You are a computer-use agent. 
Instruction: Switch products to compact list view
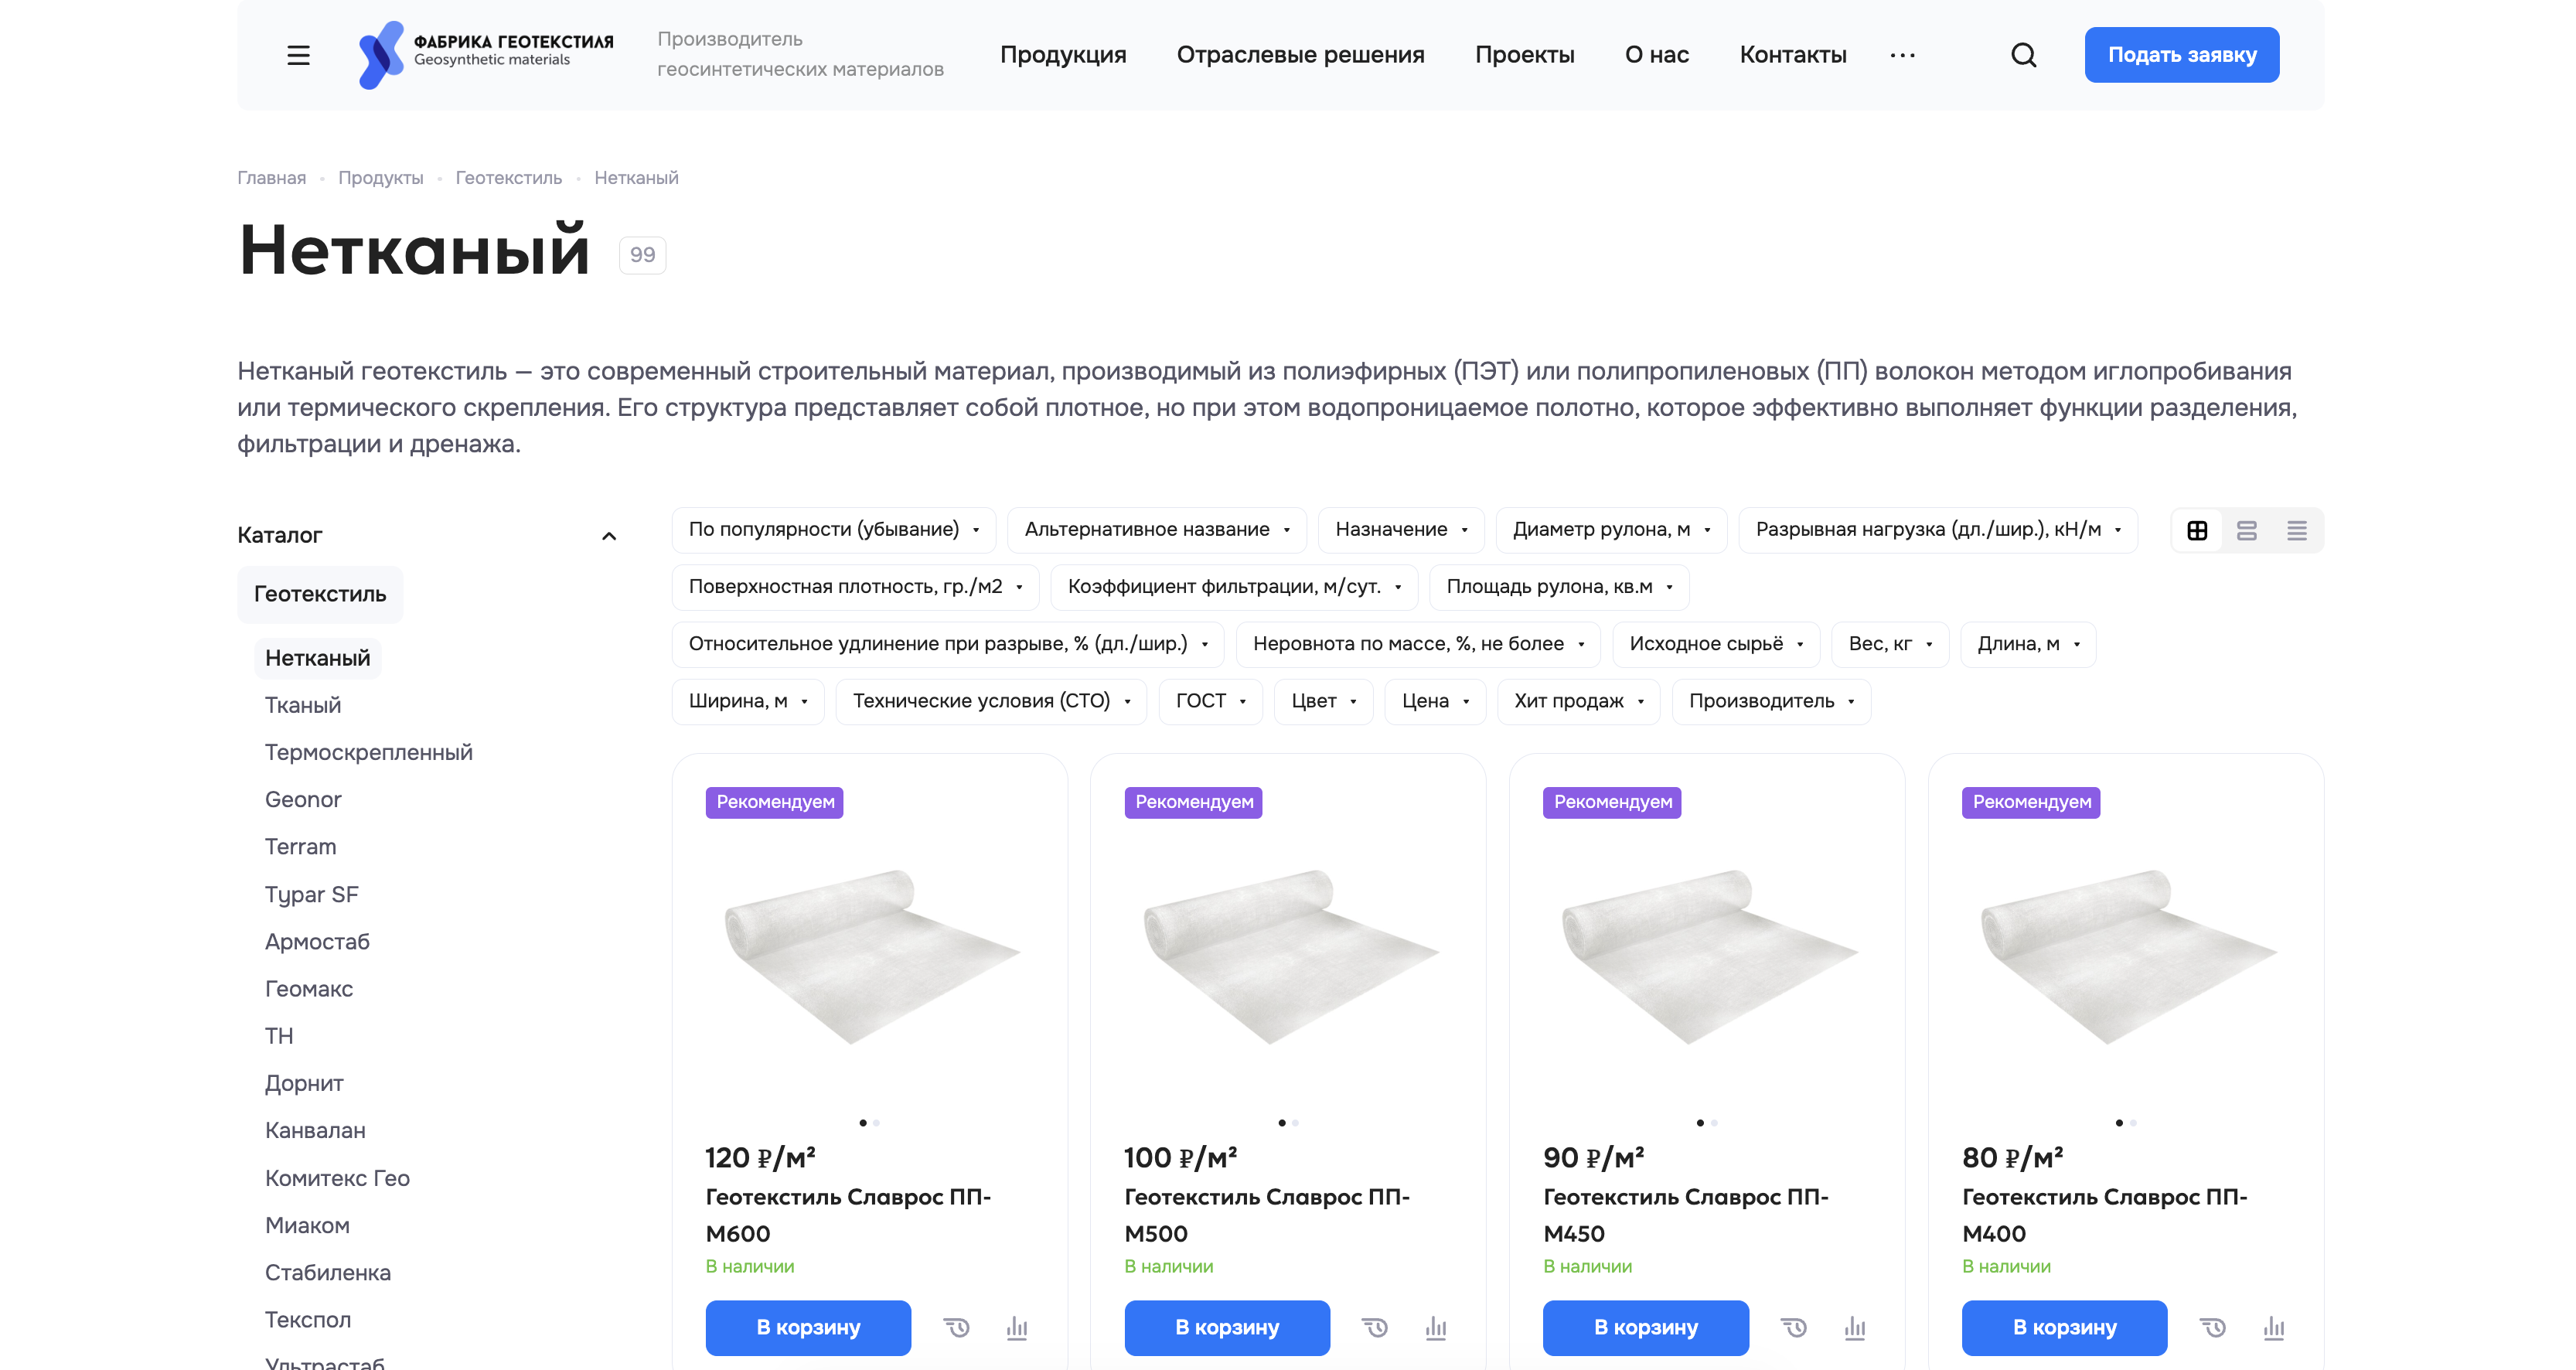coord(2296,530)
